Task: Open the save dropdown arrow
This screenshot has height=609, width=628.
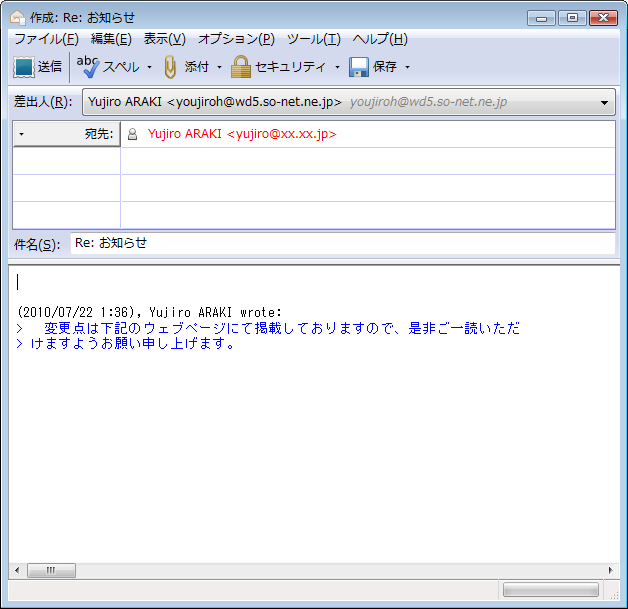Action: (x=407, y=67)
